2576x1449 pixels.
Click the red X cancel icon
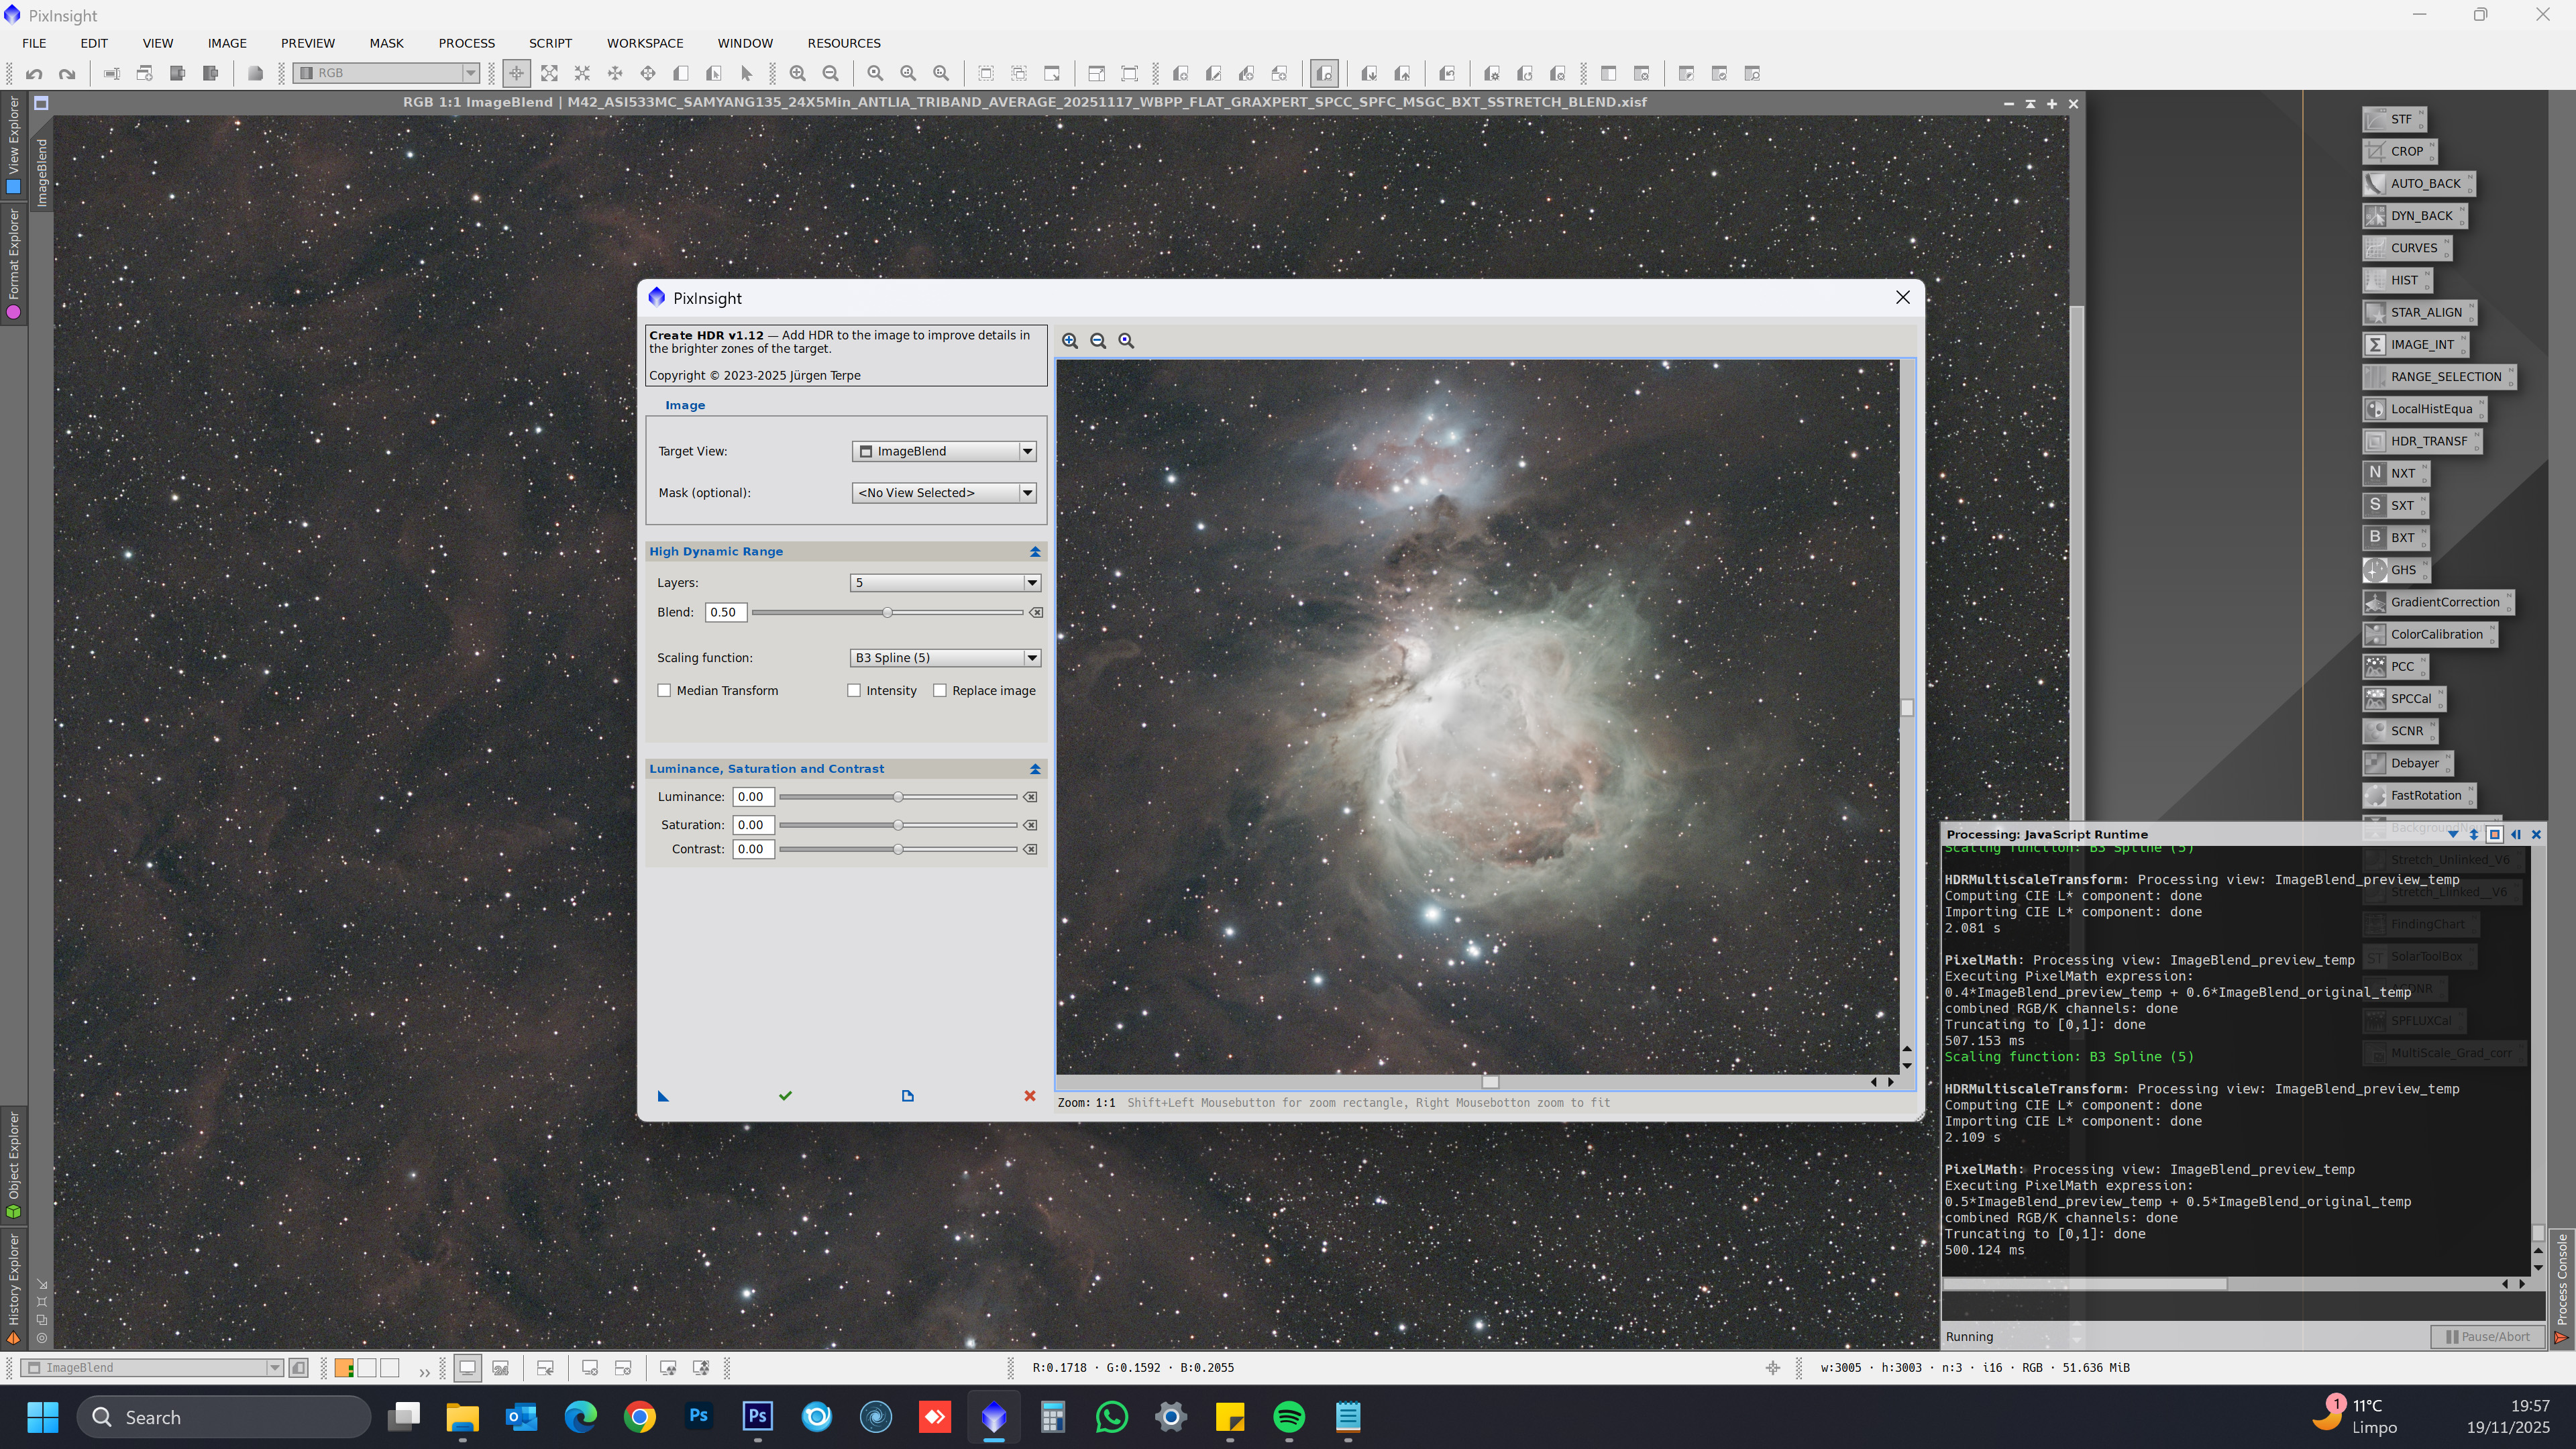click(x=1030, y=1096)
